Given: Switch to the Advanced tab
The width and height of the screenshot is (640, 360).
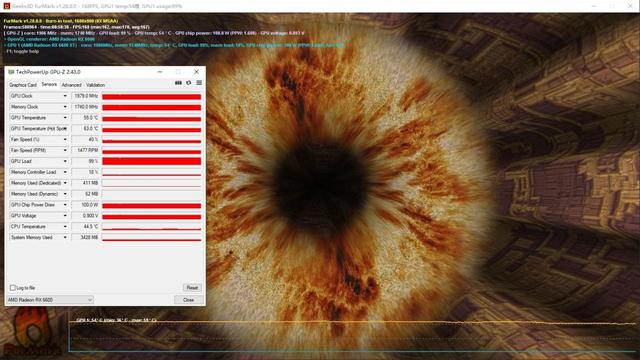Looking at the screenshot, I should [71, 85].
